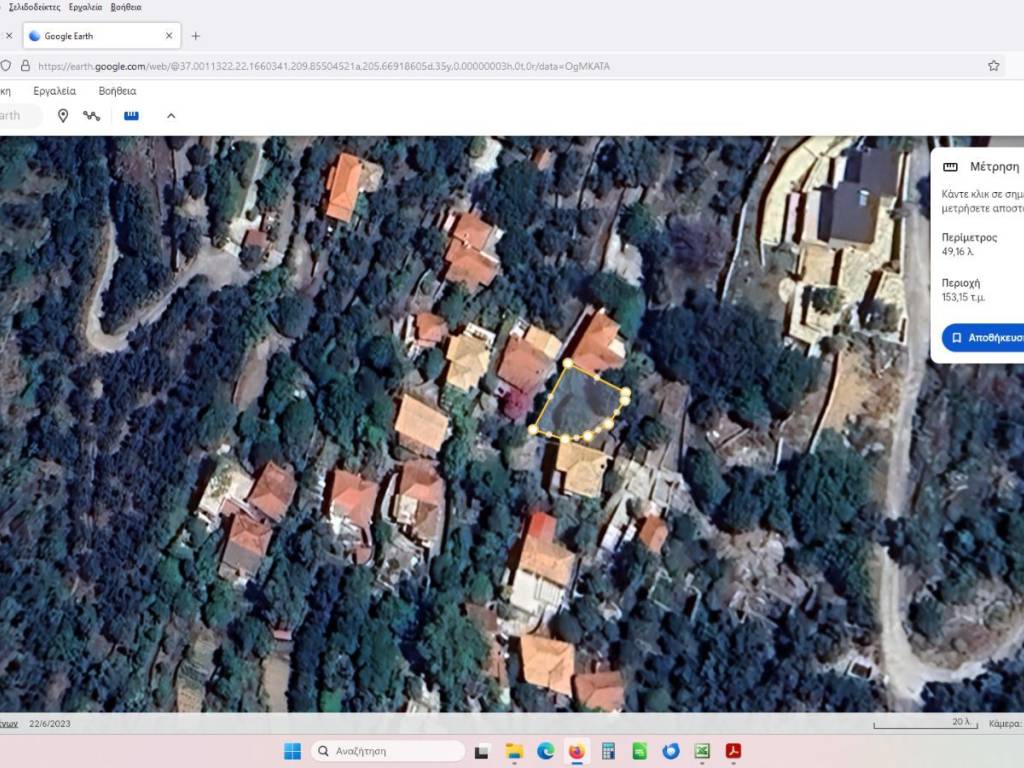Open the Βοήθεια menu in Google Earth
The height and width of the screenshot is (768, 1024).
(x=117, y=91)
